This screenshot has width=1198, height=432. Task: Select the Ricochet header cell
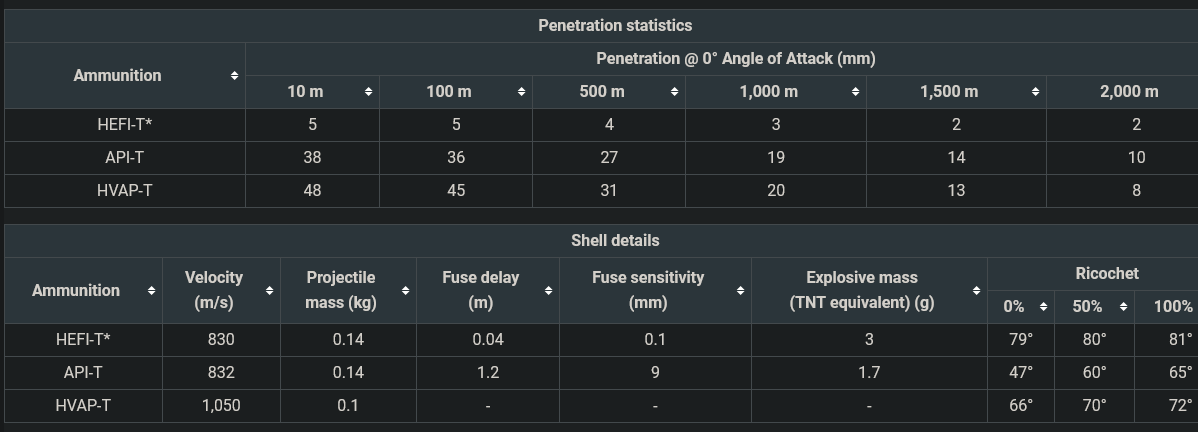pos(1106,273)
